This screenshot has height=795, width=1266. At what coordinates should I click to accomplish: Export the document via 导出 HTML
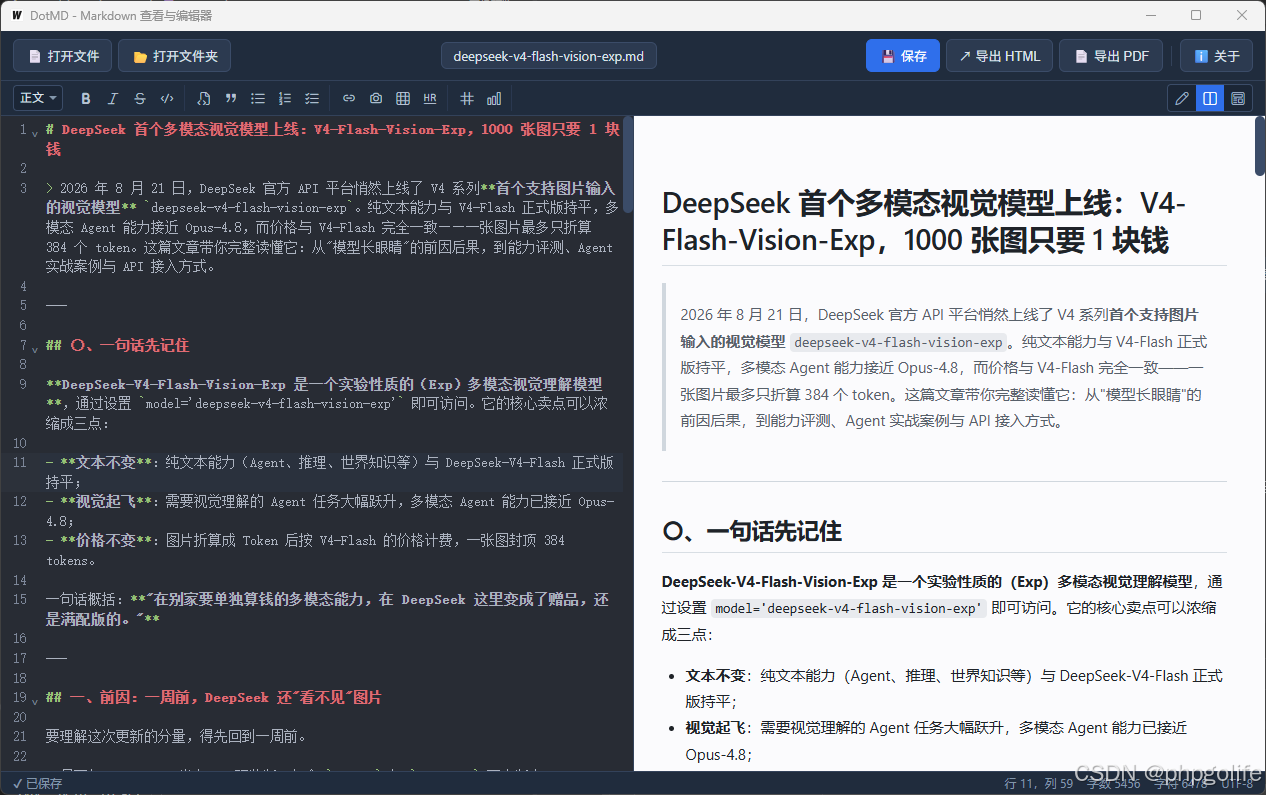[x=999, y=56]
